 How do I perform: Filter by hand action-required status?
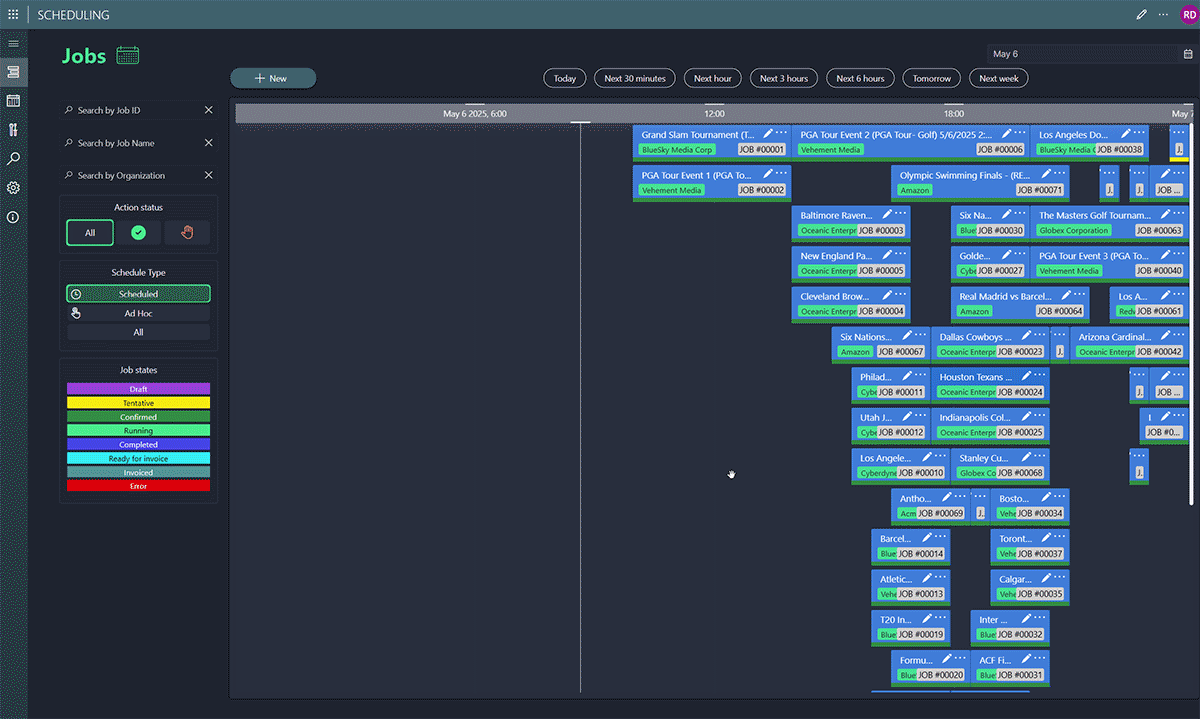[x=188, y=232]
